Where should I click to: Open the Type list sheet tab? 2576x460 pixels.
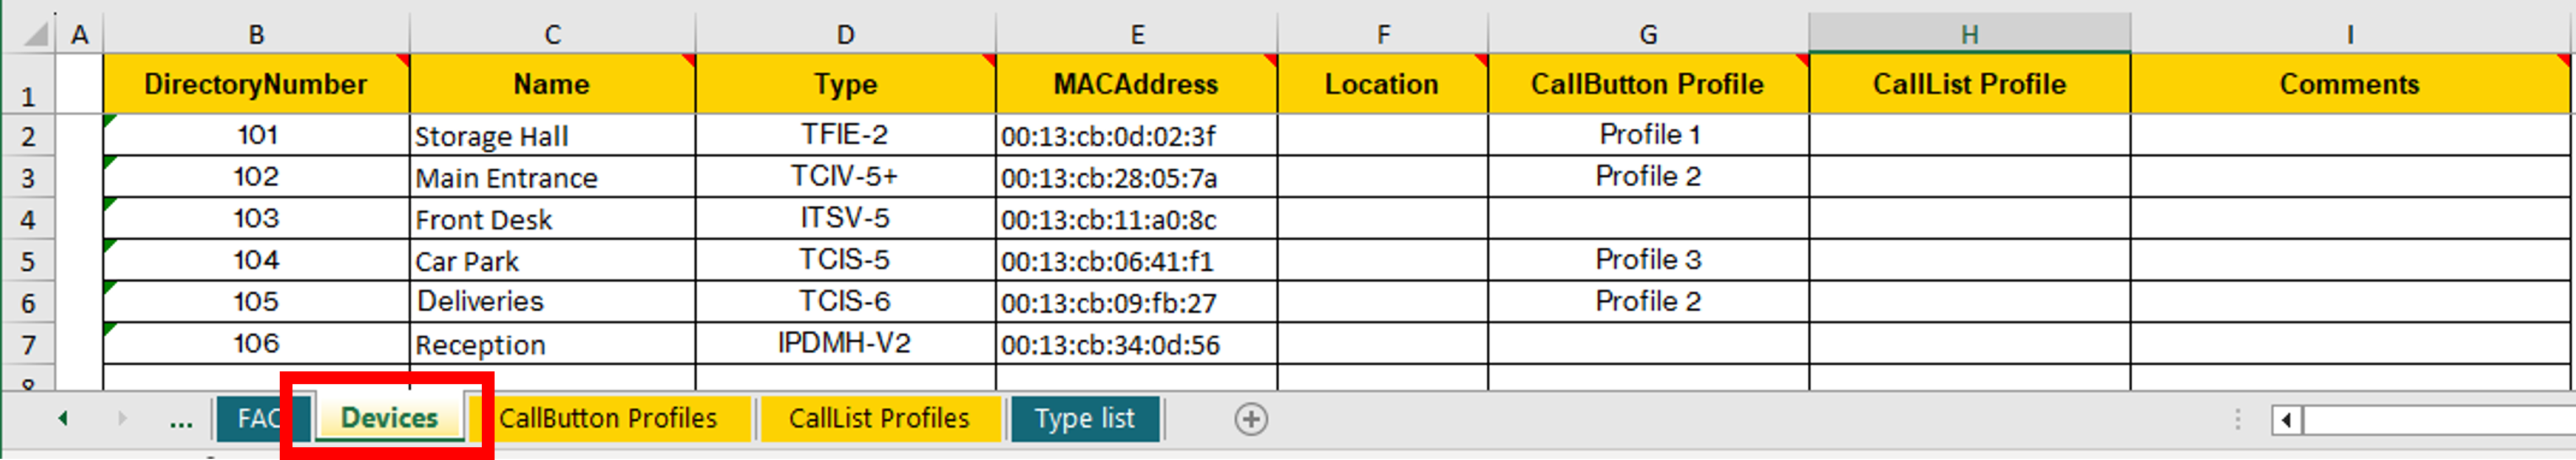point(1084,418)
